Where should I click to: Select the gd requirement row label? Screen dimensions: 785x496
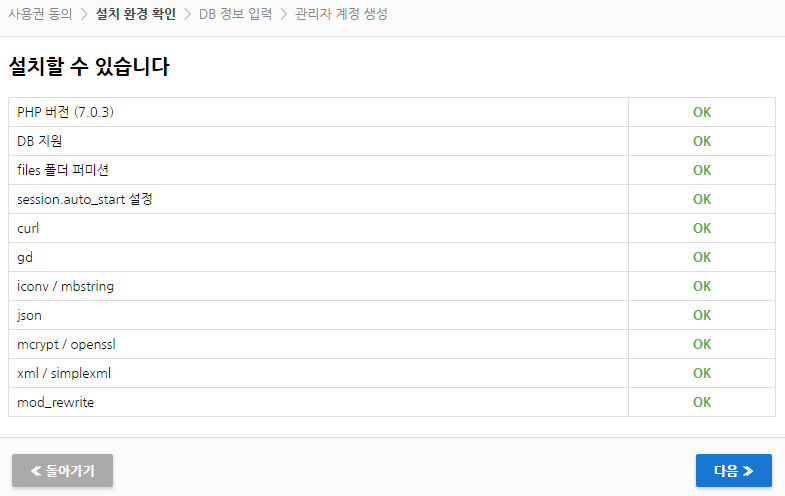tap(25, 257)
